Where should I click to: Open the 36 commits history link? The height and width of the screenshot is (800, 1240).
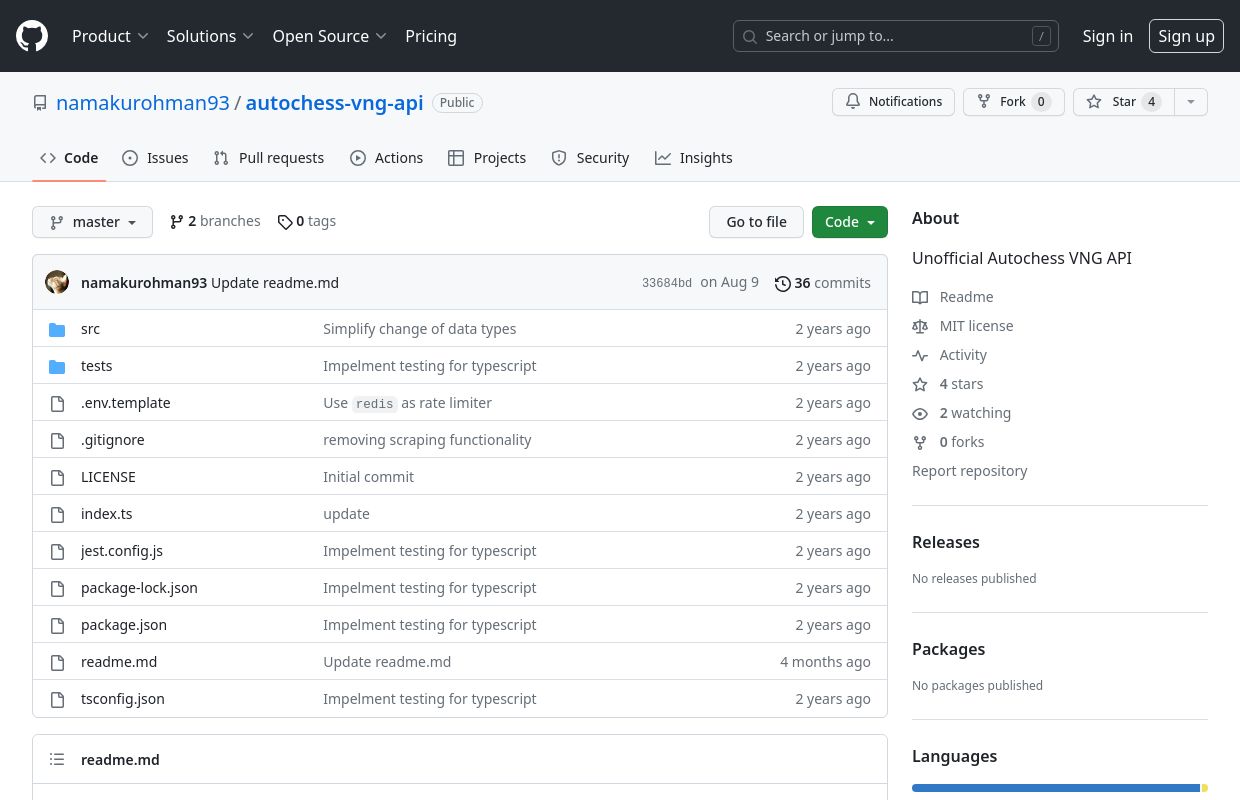[x=823, y=283]
